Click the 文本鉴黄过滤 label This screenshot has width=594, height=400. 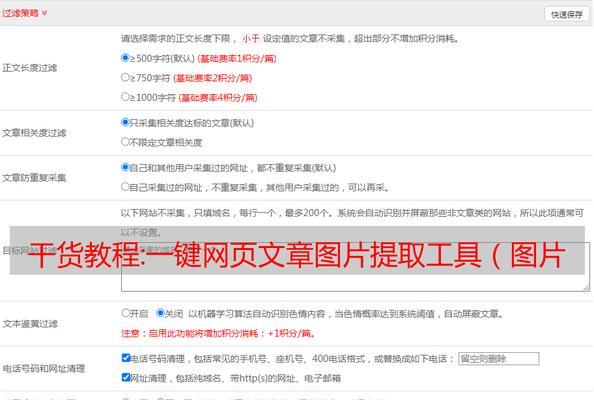point(30,323)
